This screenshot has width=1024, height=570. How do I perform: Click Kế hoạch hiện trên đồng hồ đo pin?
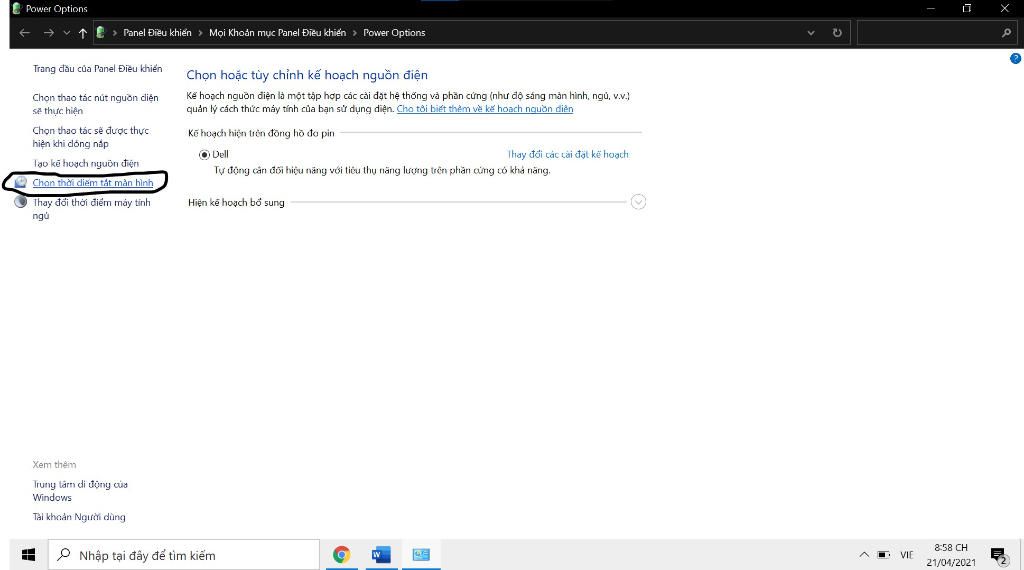click(261, 133)
